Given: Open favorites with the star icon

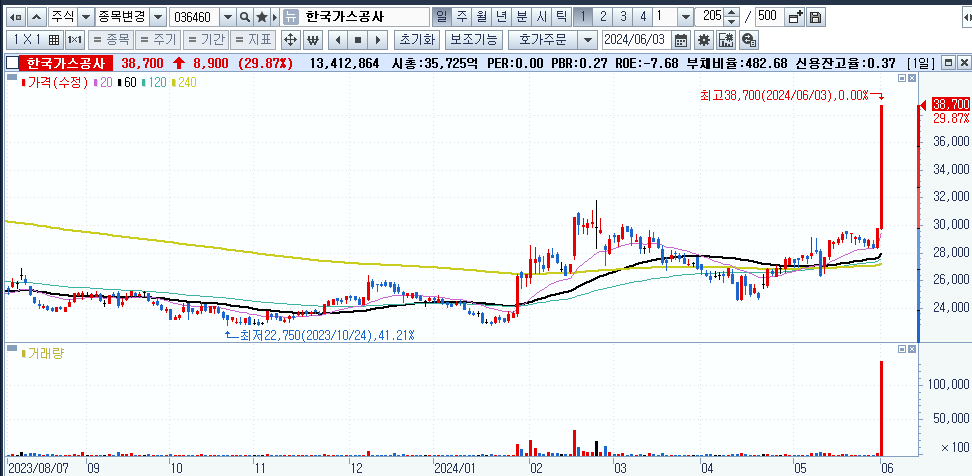Looking at the screenshot, I should [262, 17].
